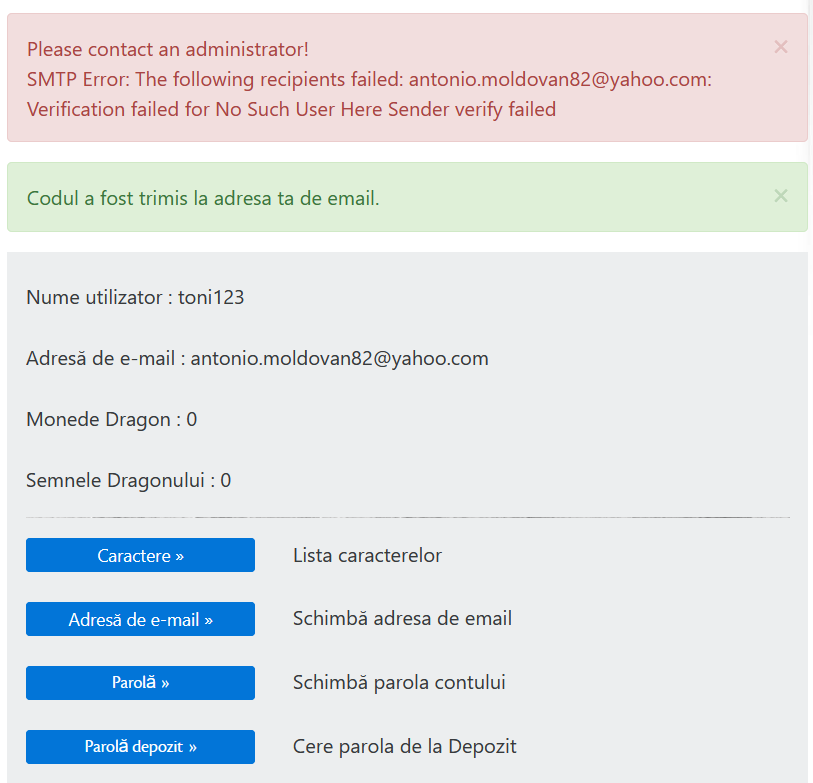
Task: Dismiss the red SMTP error alert
Action: pos(780,47)
